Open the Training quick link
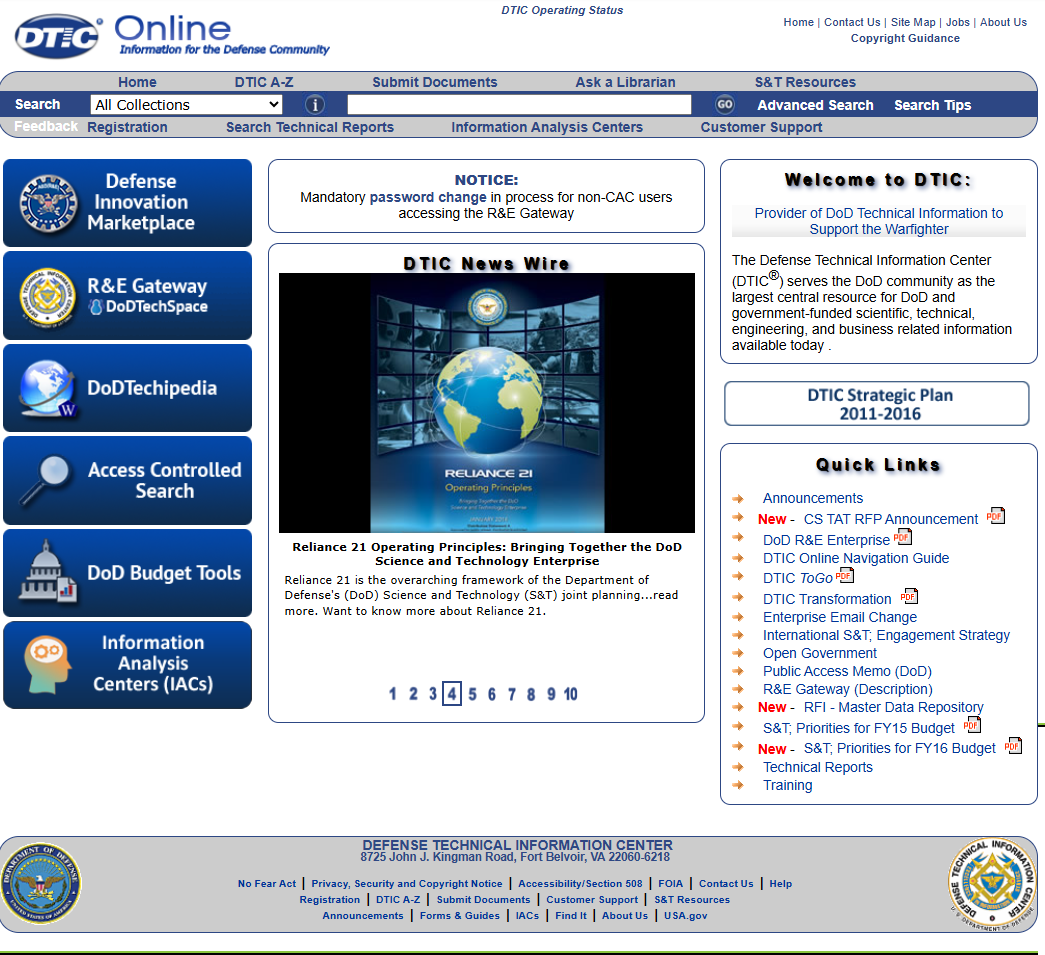This screenshot has width=1045, height=955. [x=788, y=785]
